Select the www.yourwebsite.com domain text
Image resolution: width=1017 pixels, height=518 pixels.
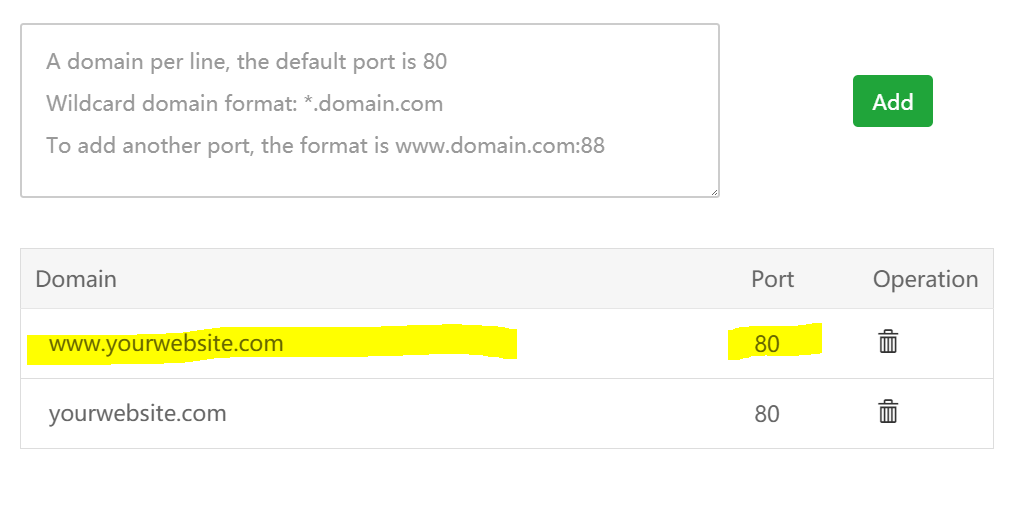[x=166, y=344]
